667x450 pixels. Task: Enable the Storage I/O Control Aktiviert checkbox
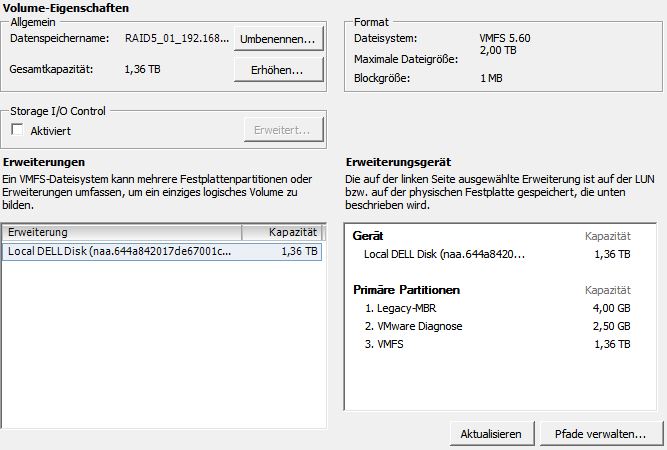click(x=17, y=130)
